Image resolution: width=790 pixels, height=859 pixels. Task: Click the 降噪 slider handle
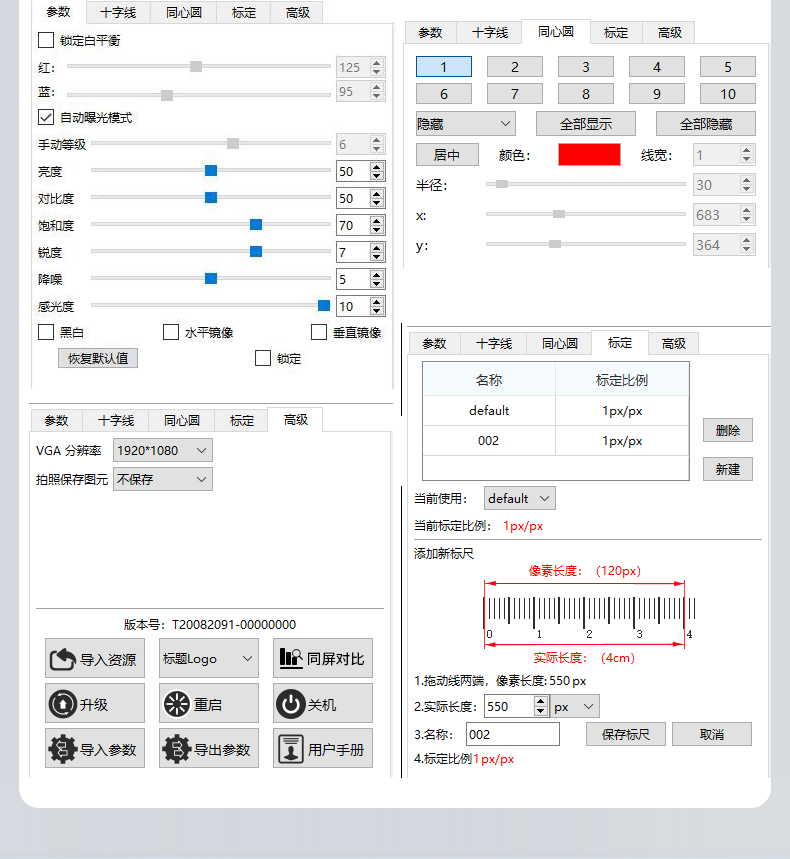tap(211, 278)
